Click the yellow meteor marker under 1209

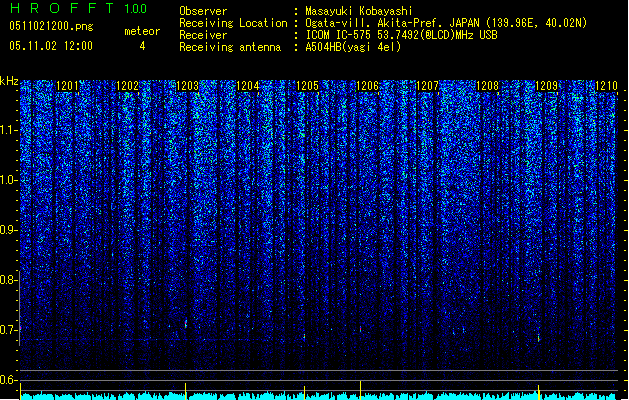tap(539, 392)
